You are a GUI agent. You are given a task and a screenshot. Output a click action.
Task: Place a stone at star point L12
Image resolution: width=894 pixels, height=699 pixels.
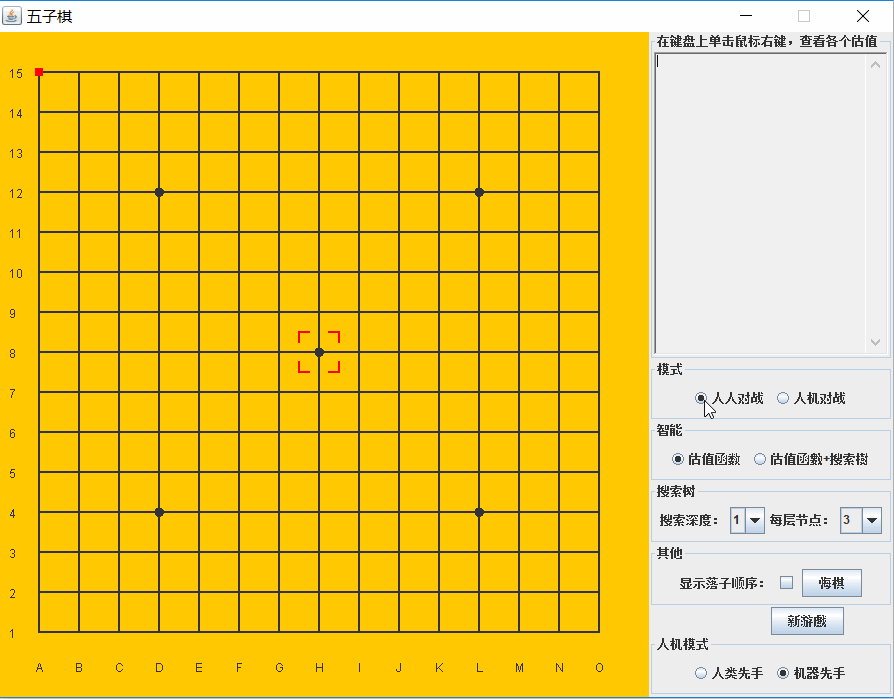tap(479, 192)
